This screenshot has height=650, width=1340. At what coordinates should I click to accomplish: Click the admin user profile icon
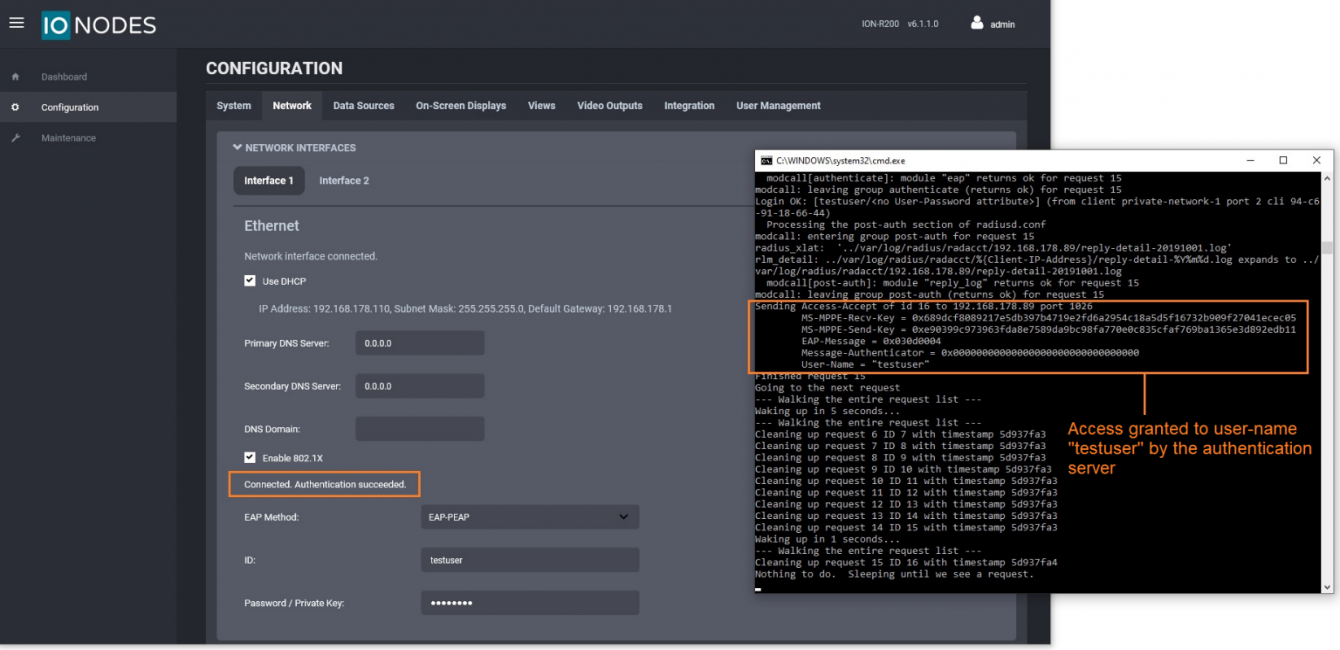[x=977, y=23]
